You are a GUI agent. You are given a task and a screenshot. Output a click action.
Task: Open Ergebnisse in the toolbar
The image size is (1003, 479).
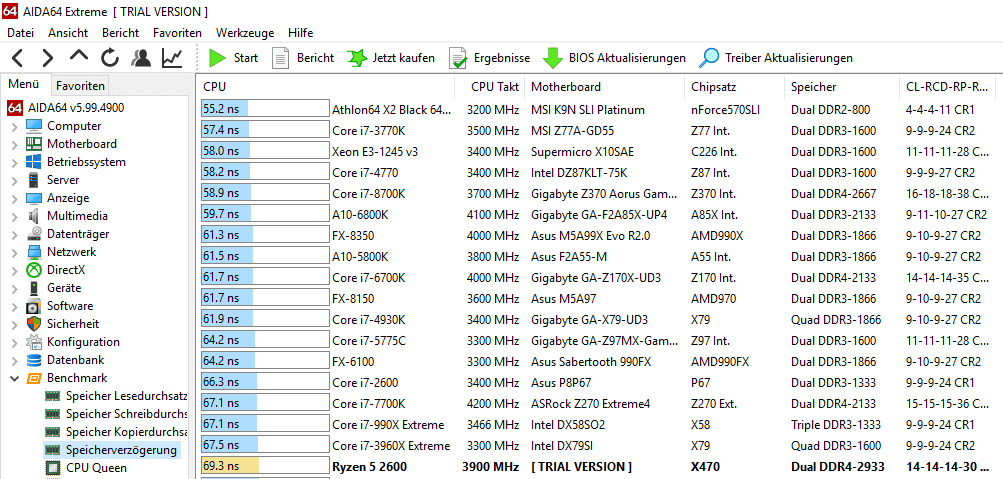(x=489, y=58)
